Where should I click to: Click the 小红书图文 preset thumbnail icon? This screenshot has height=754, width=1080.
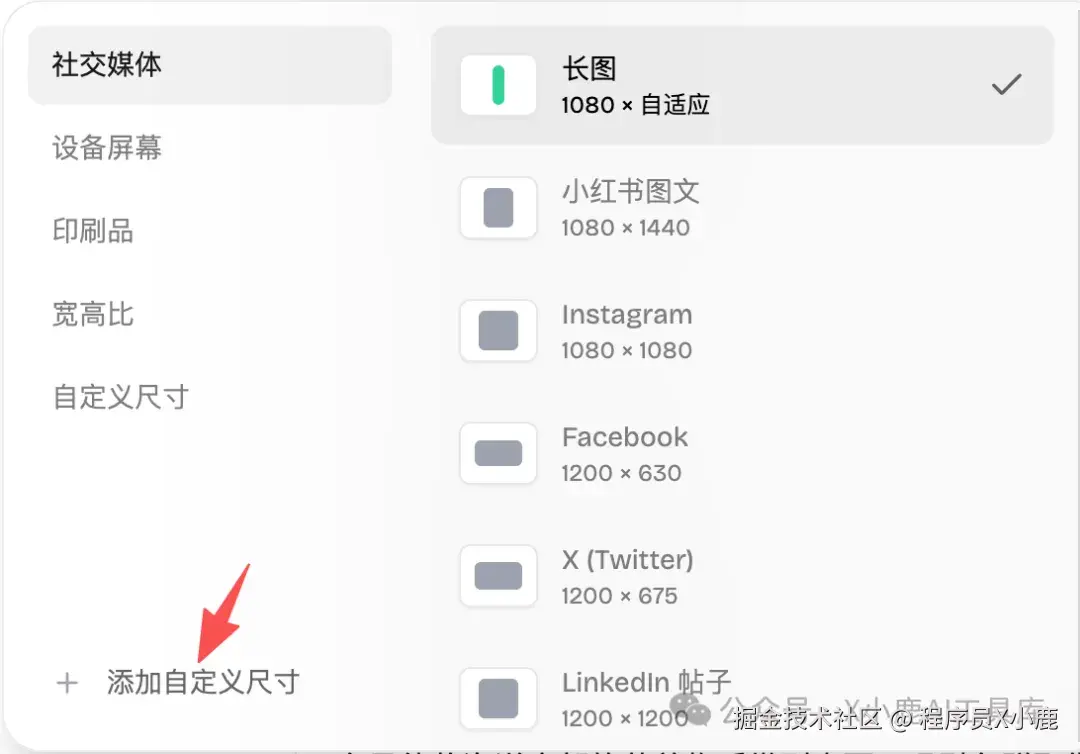click(x=497, y=208)
